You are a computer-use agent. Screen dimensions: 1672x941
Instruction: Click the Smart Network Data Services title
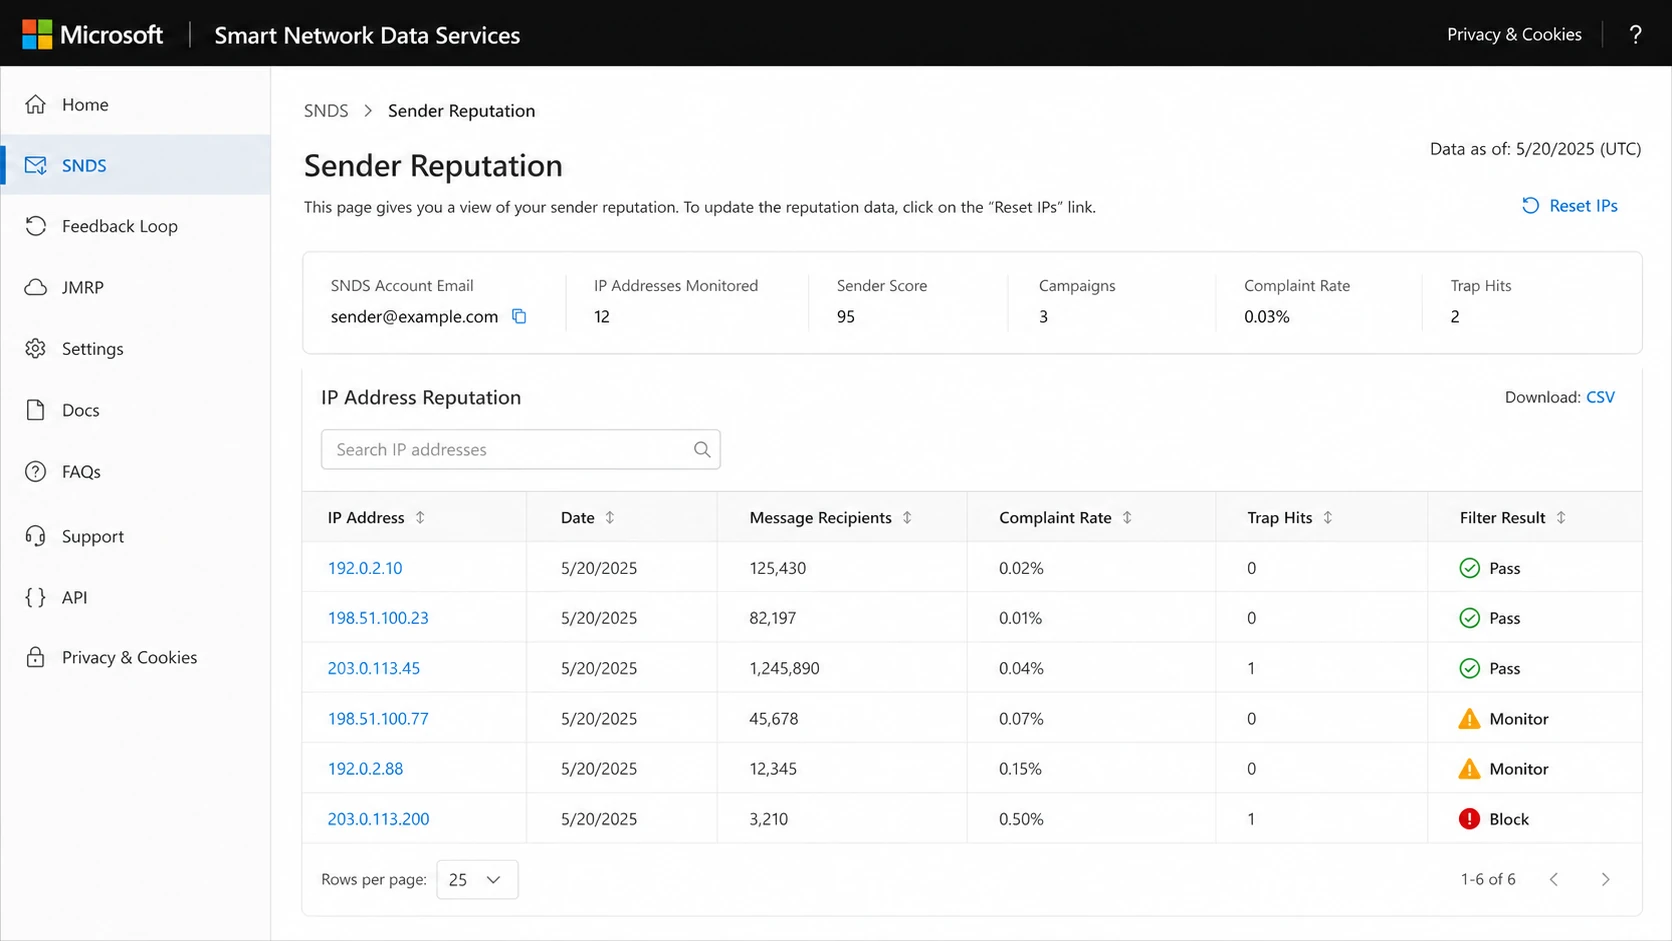[x=367, y=35]
